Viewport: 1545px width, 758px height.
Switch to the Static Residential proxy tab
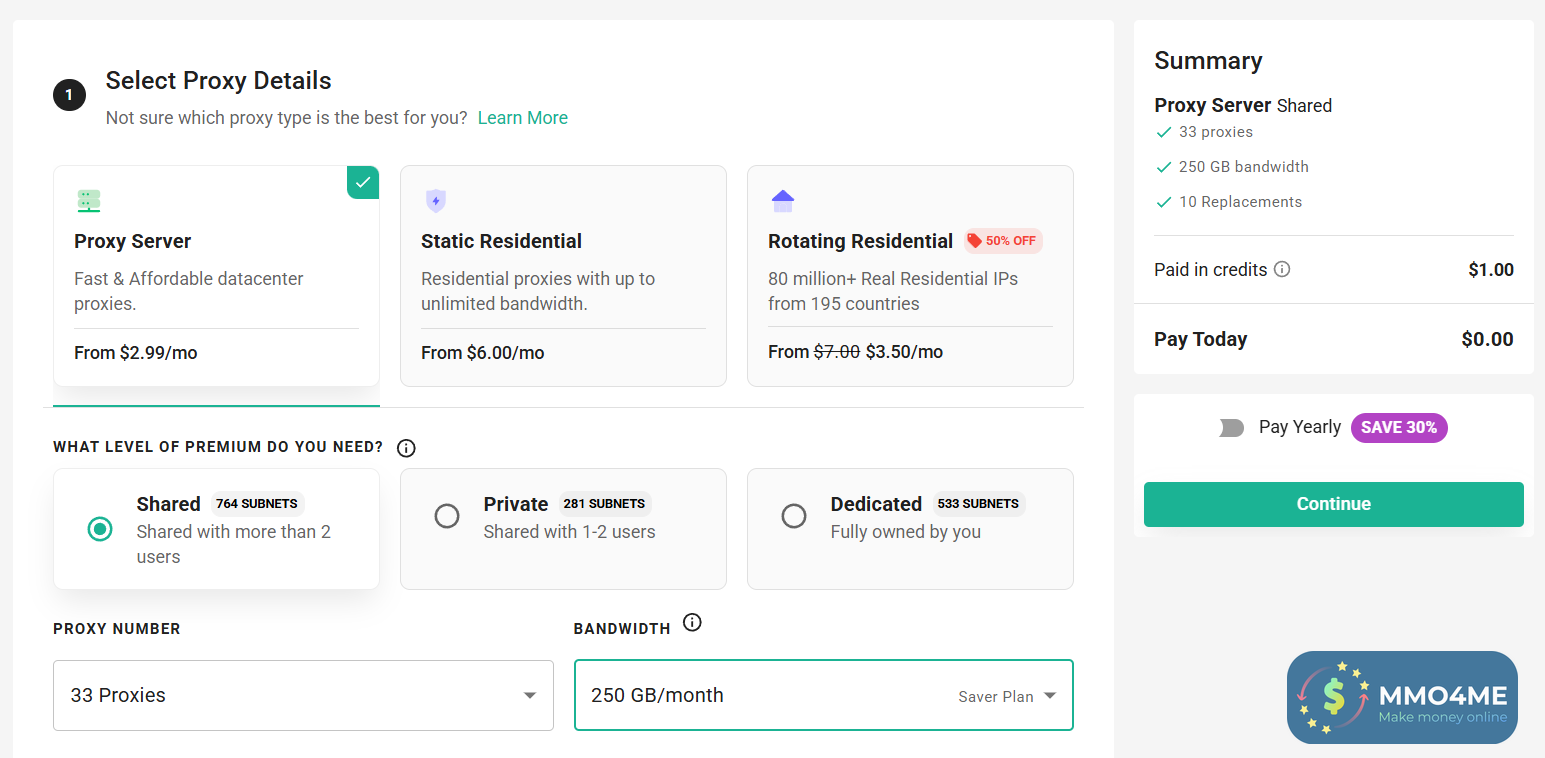563,275
